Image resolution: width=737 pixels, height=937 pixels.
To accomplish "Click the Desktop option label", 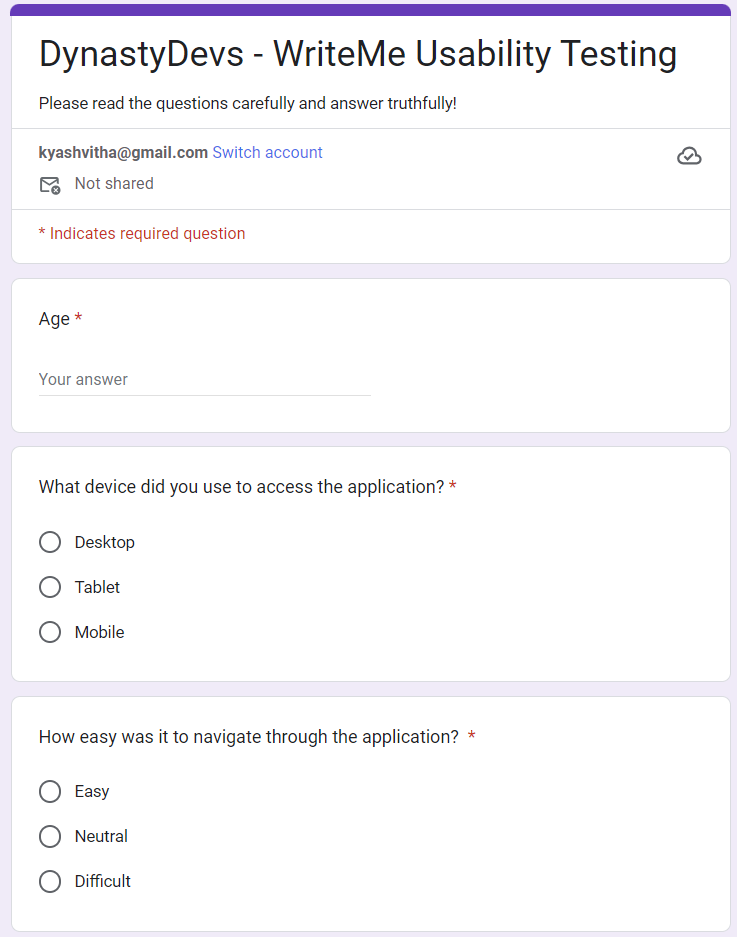I will (x=105, y=542).
